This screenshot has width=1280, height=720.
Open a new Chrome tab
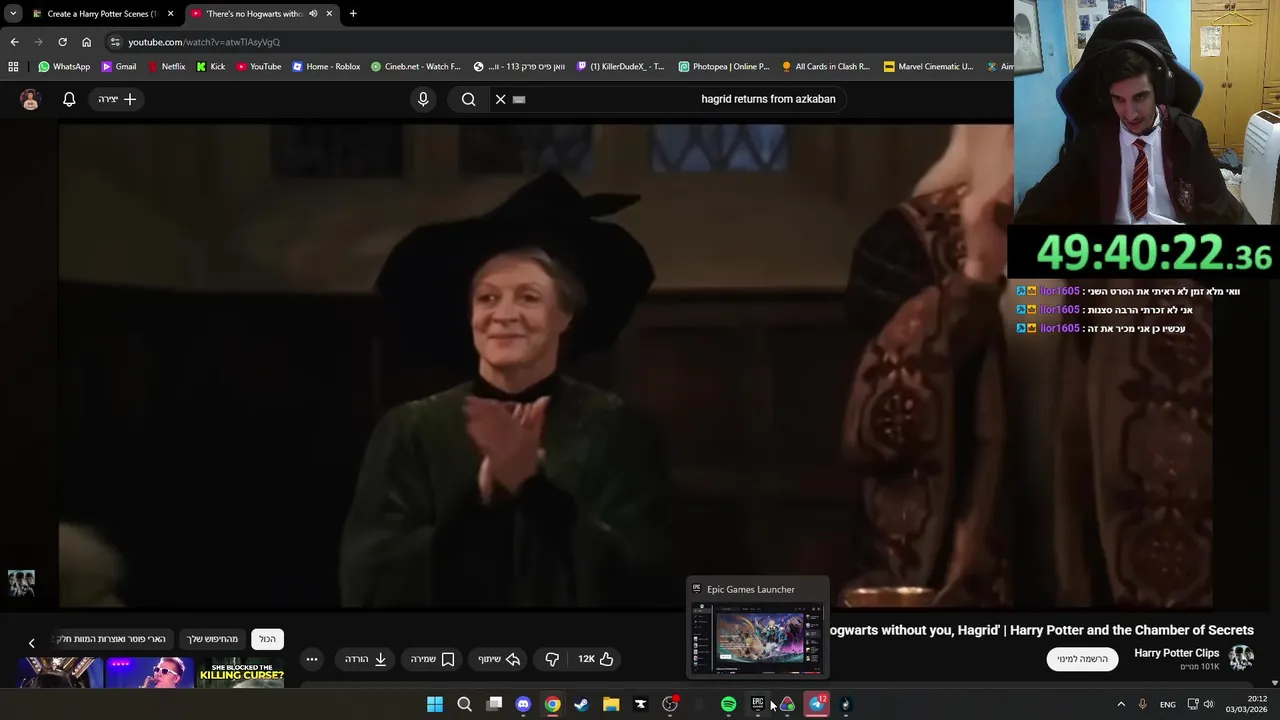(353, 14)
